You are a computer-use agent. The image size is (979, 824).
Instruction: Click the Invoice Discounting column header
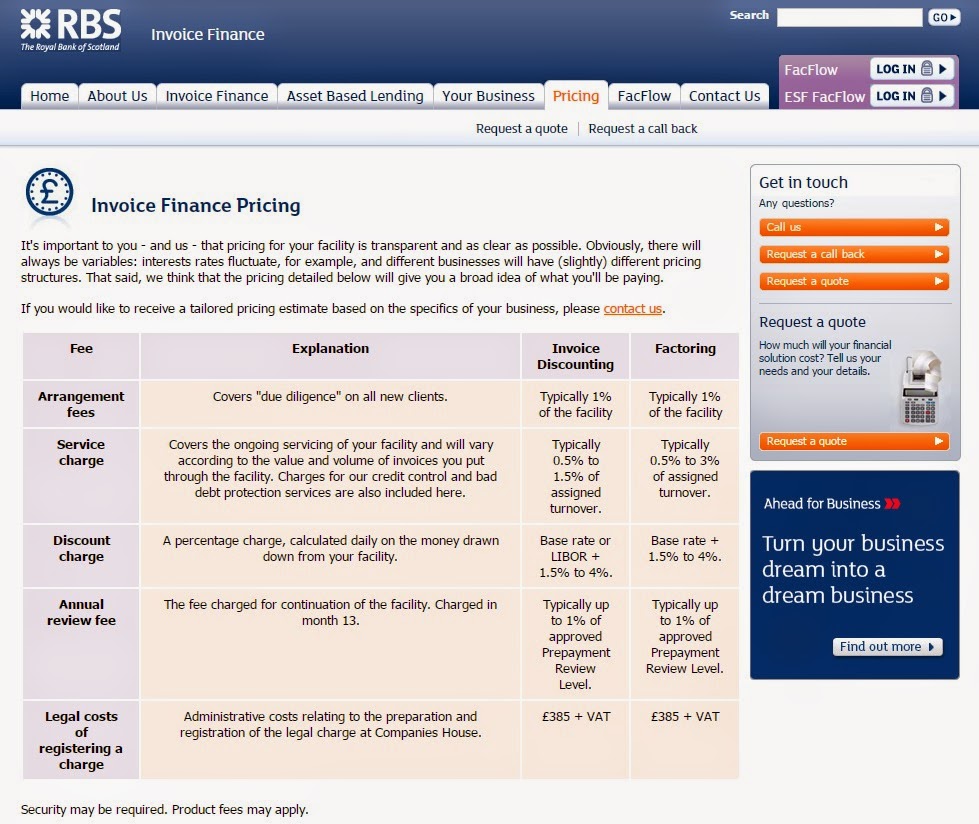(575, 356)
